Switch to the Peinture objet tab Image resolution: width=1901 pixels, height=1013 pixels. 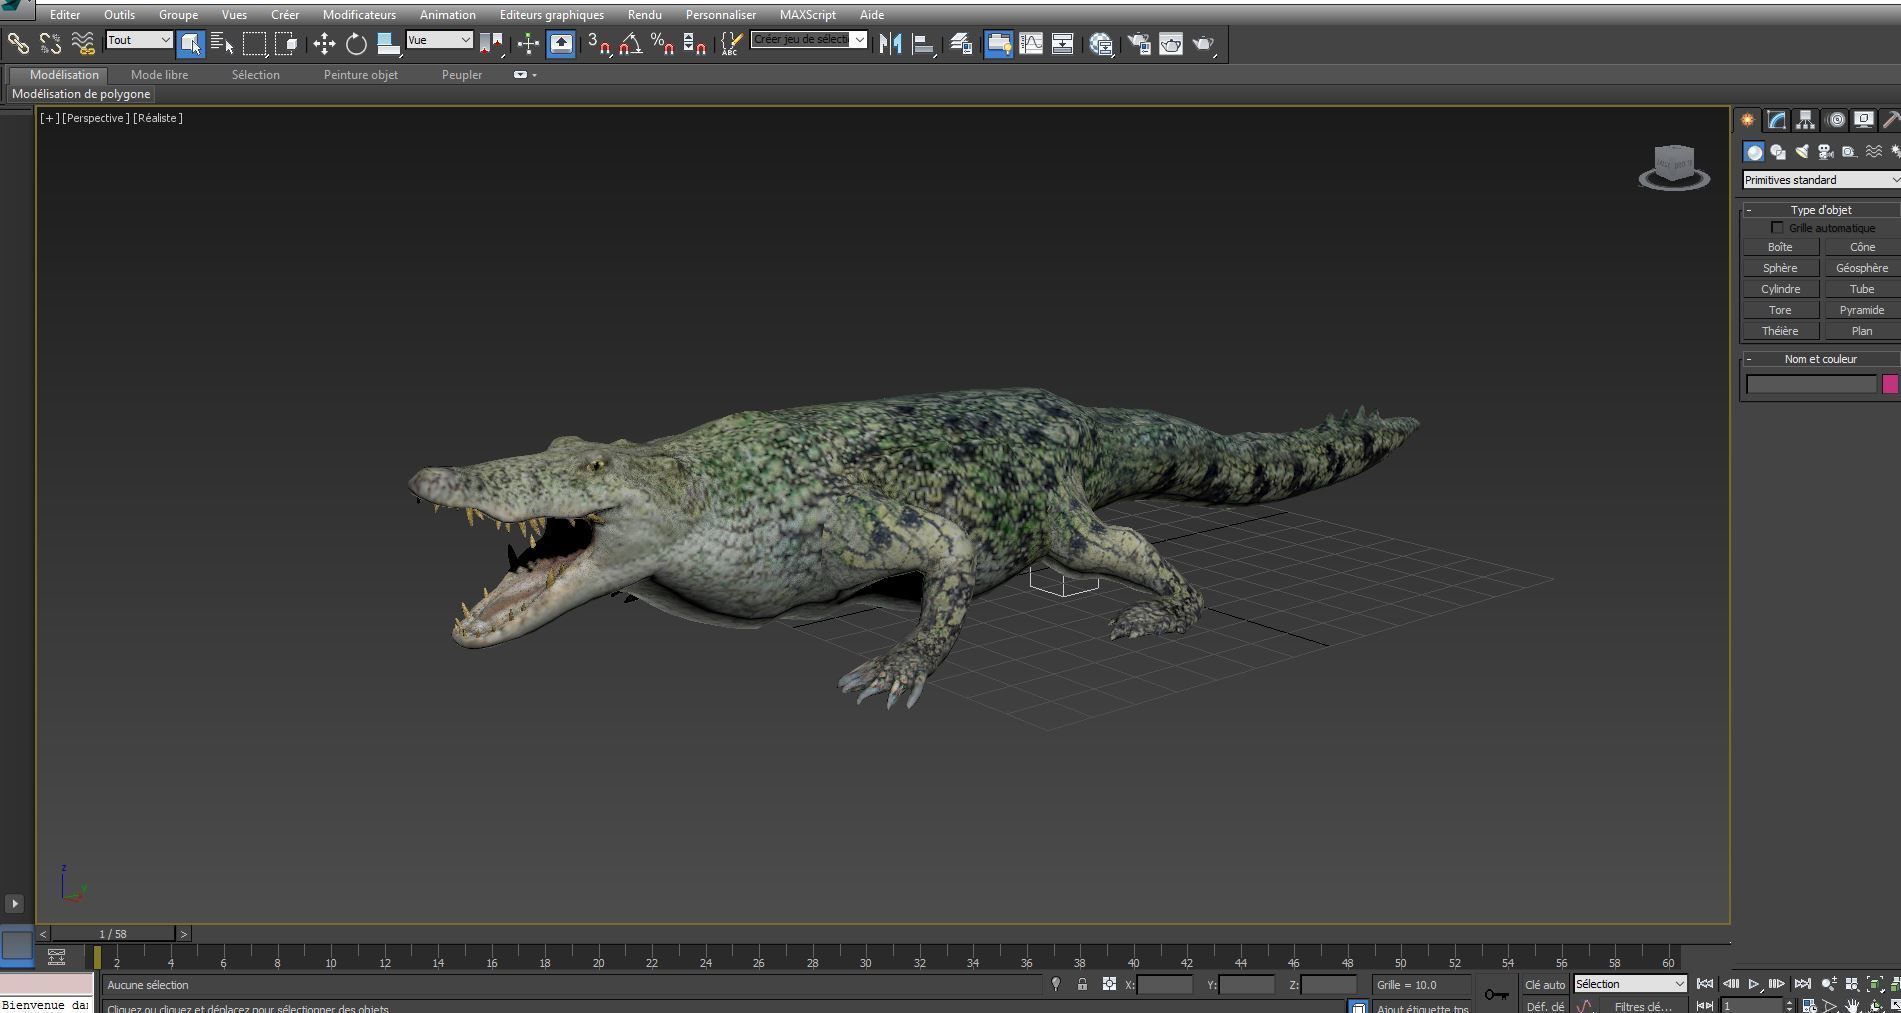pos(360,75)
